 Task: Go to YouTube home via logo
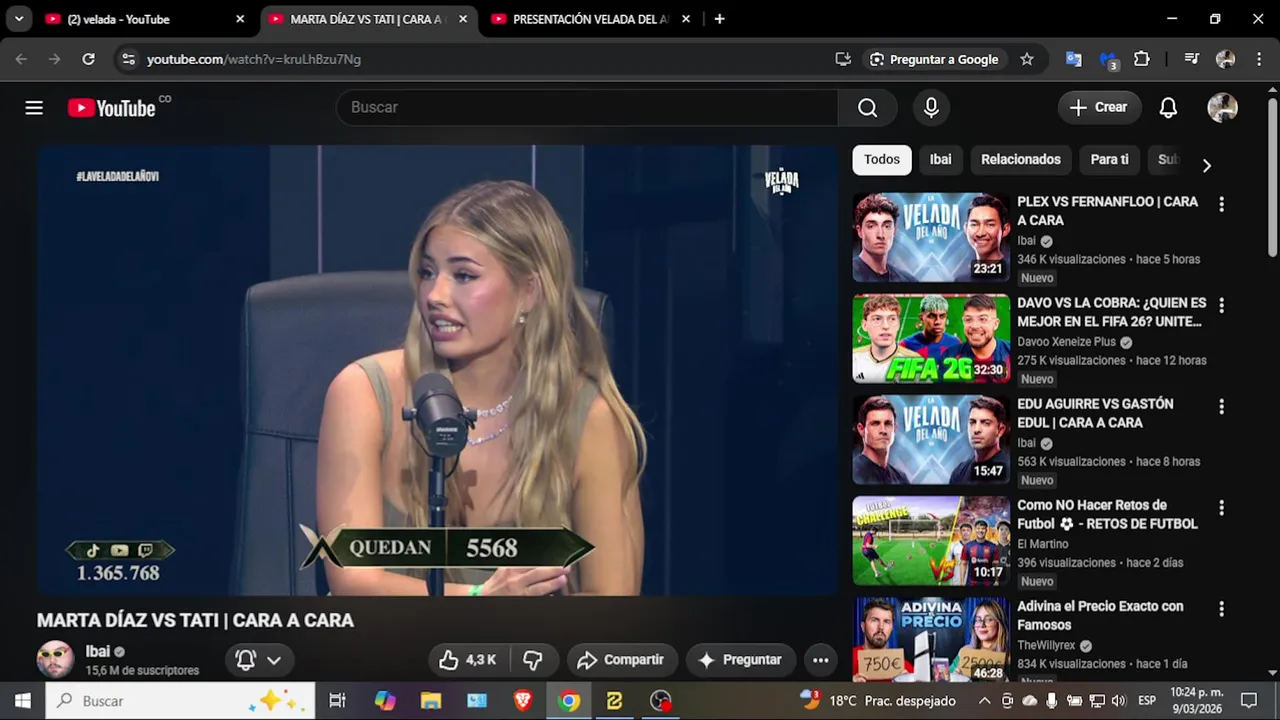pos(112,107)
